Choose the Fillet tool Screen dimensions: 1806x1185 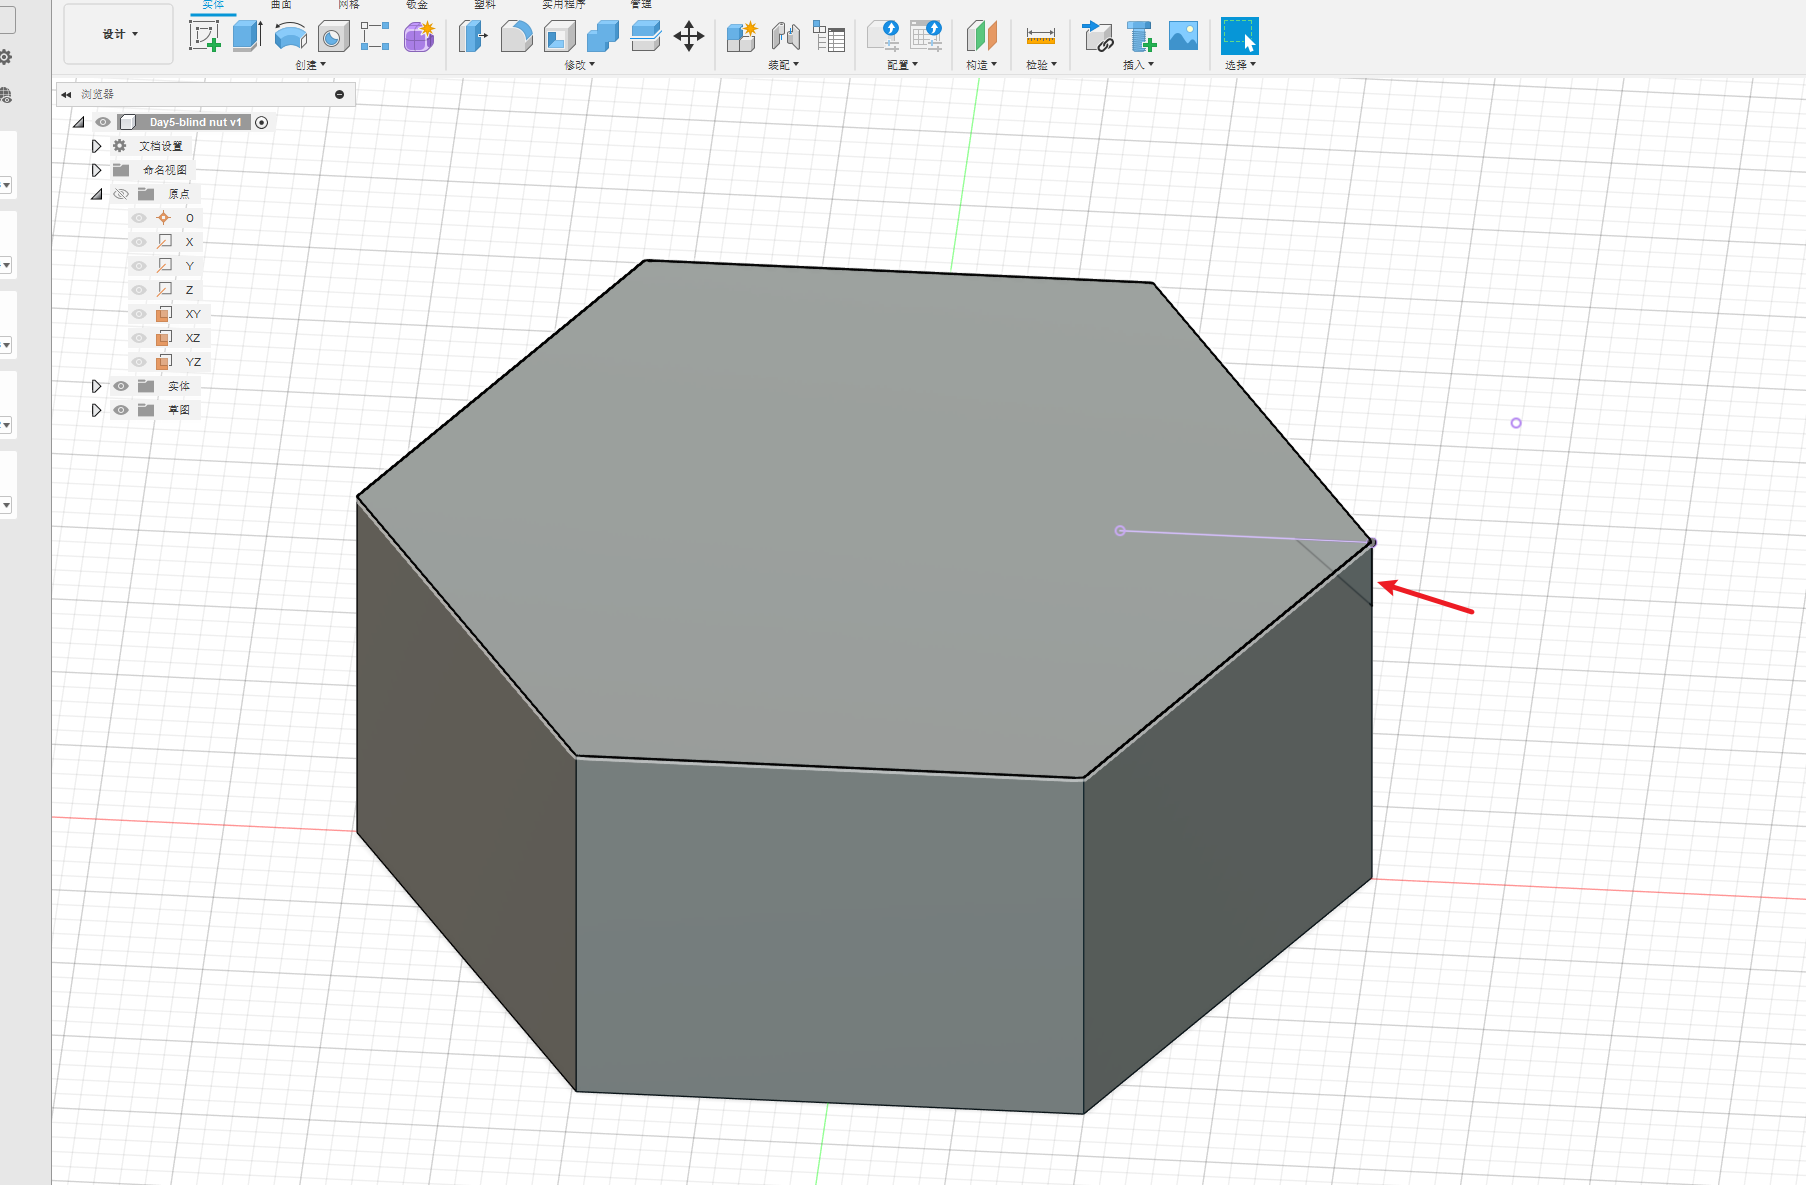coord(516,37)
